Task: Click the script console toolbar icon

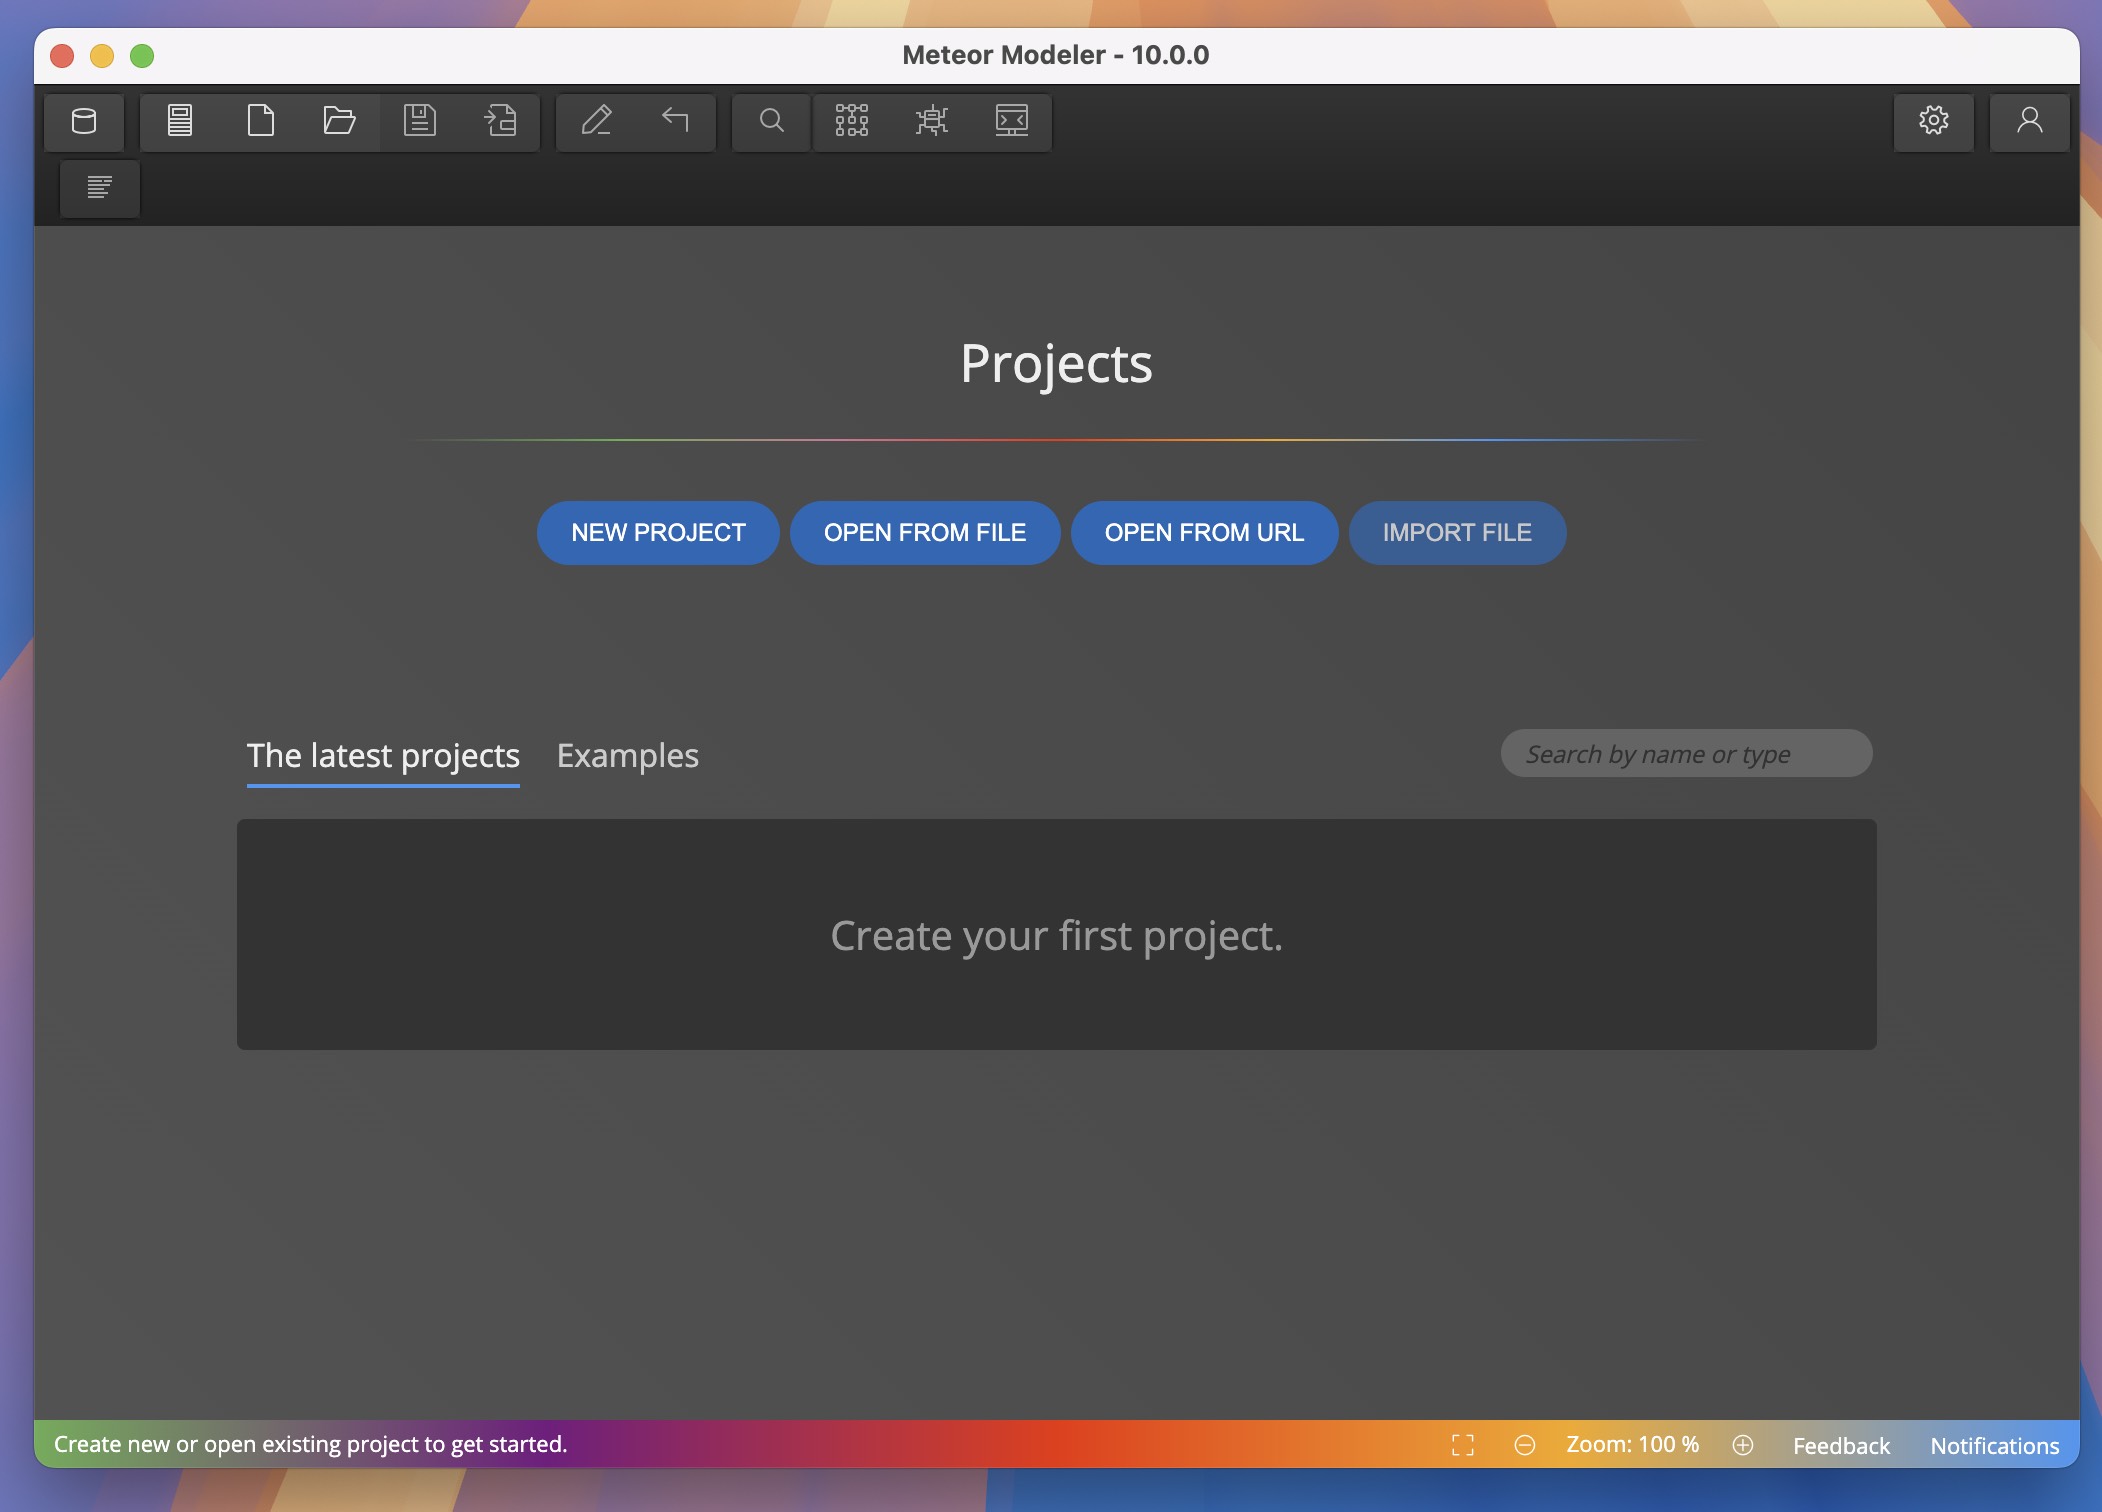Action: 1012,121
